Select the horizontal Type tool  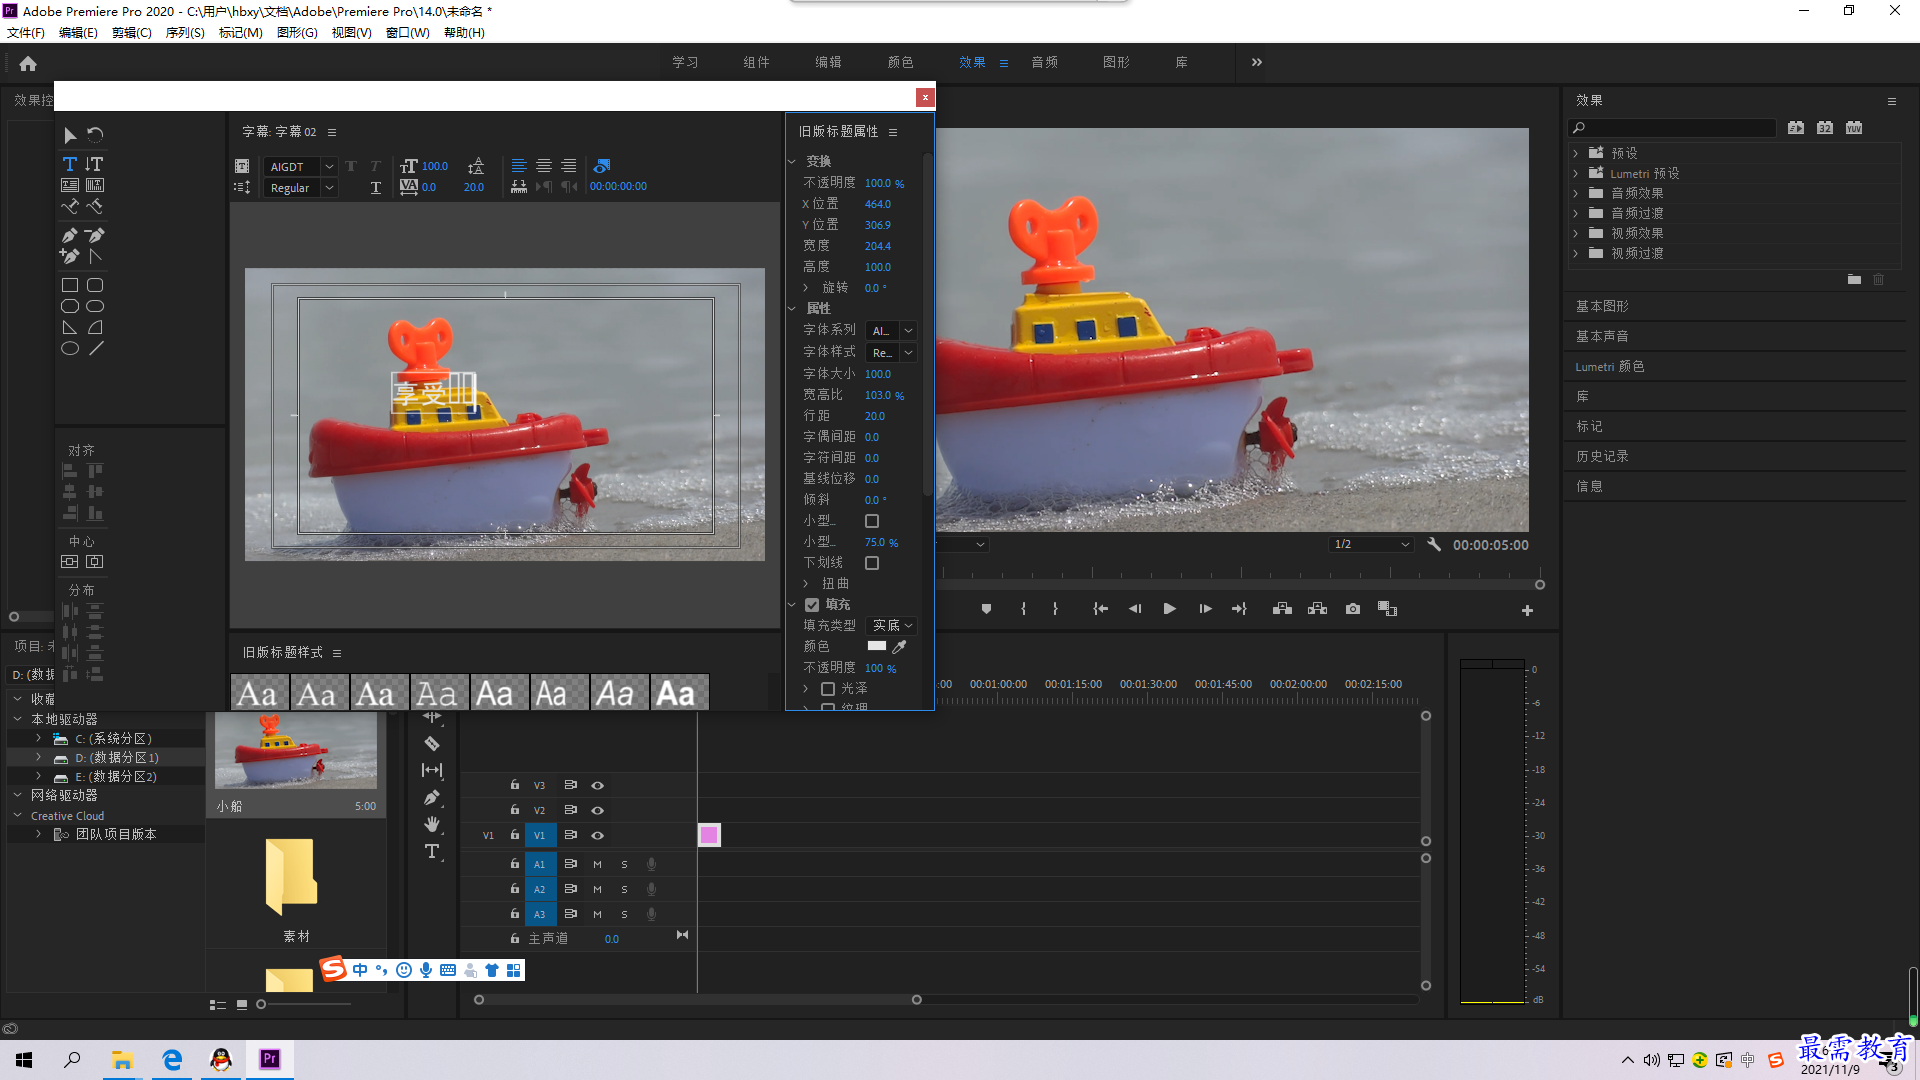click(70, 164)
